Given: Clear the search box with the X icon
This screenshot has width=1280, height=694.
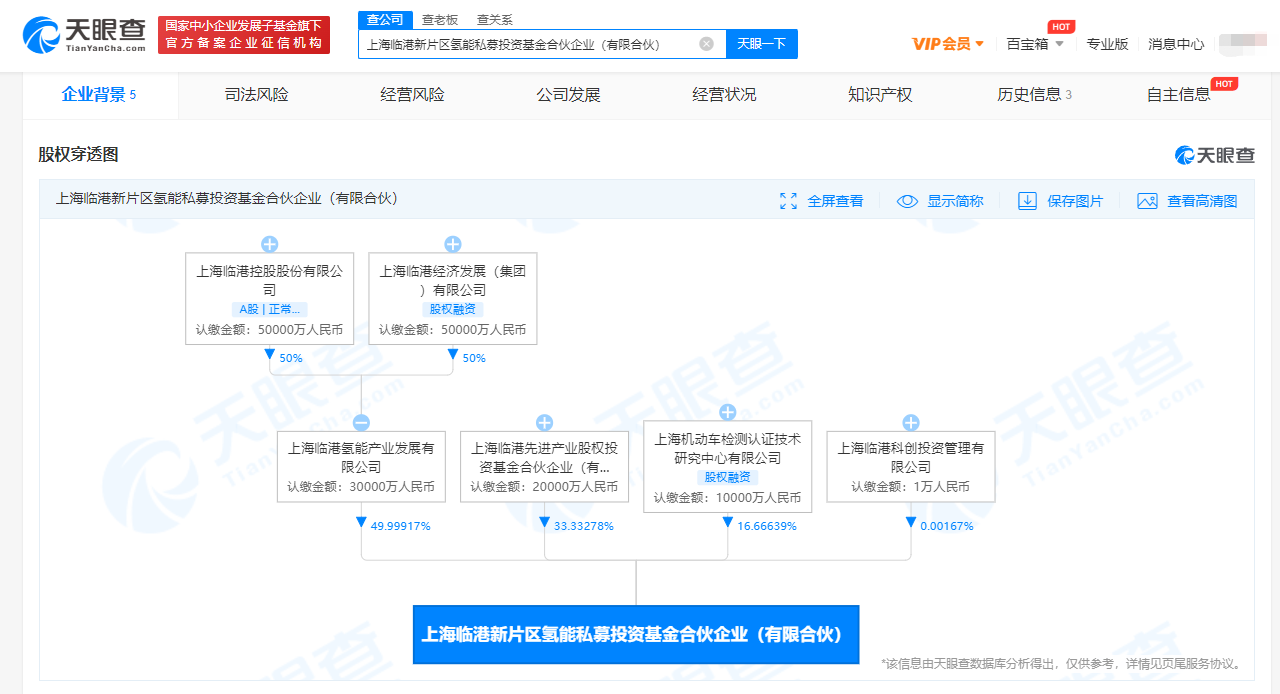Looking at the screenshot, I should [706, 44].
